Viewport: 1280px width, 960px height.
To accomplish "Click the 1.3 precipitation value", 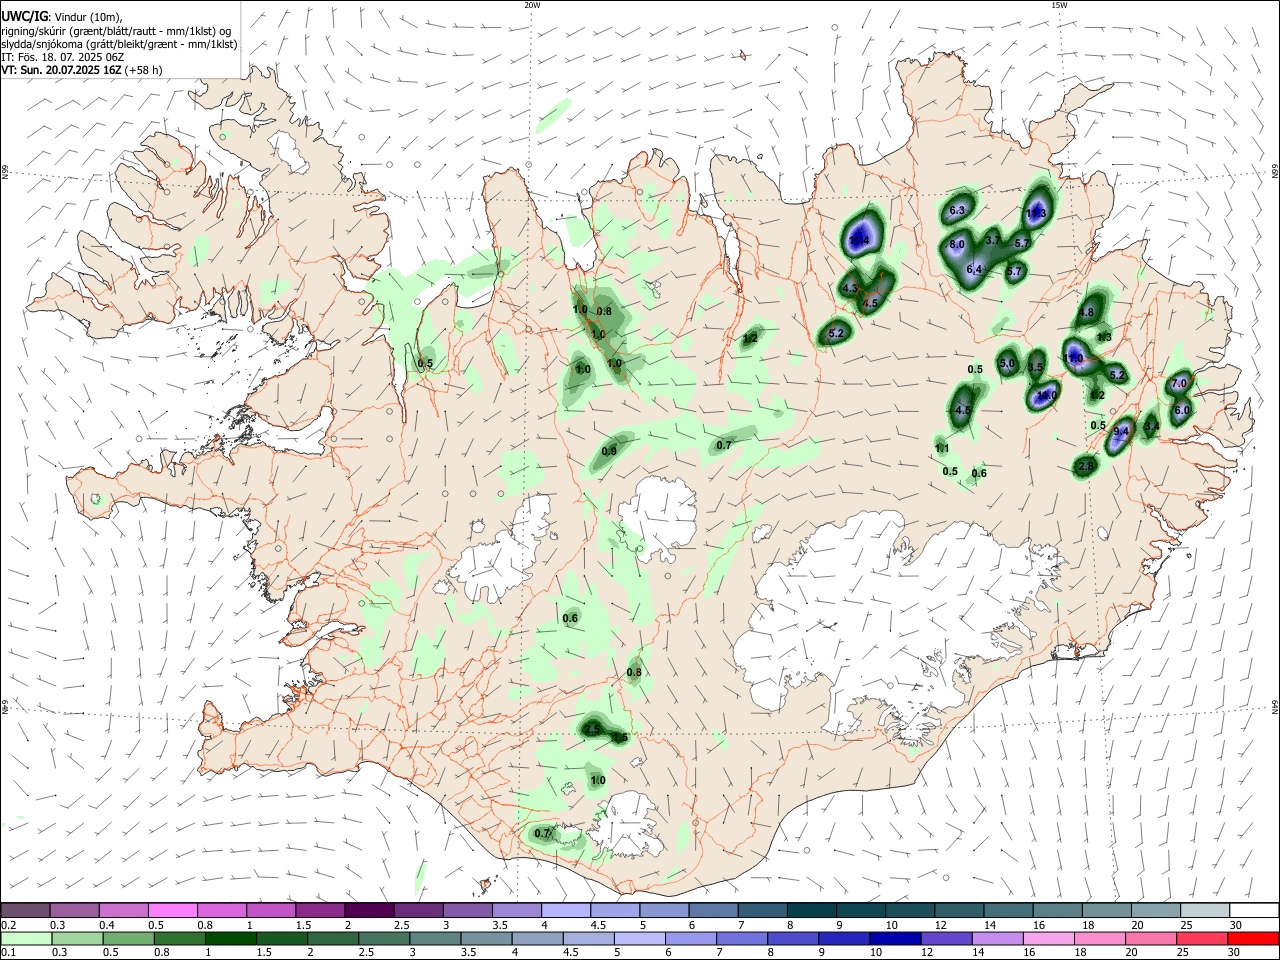I will point(1104,338).
